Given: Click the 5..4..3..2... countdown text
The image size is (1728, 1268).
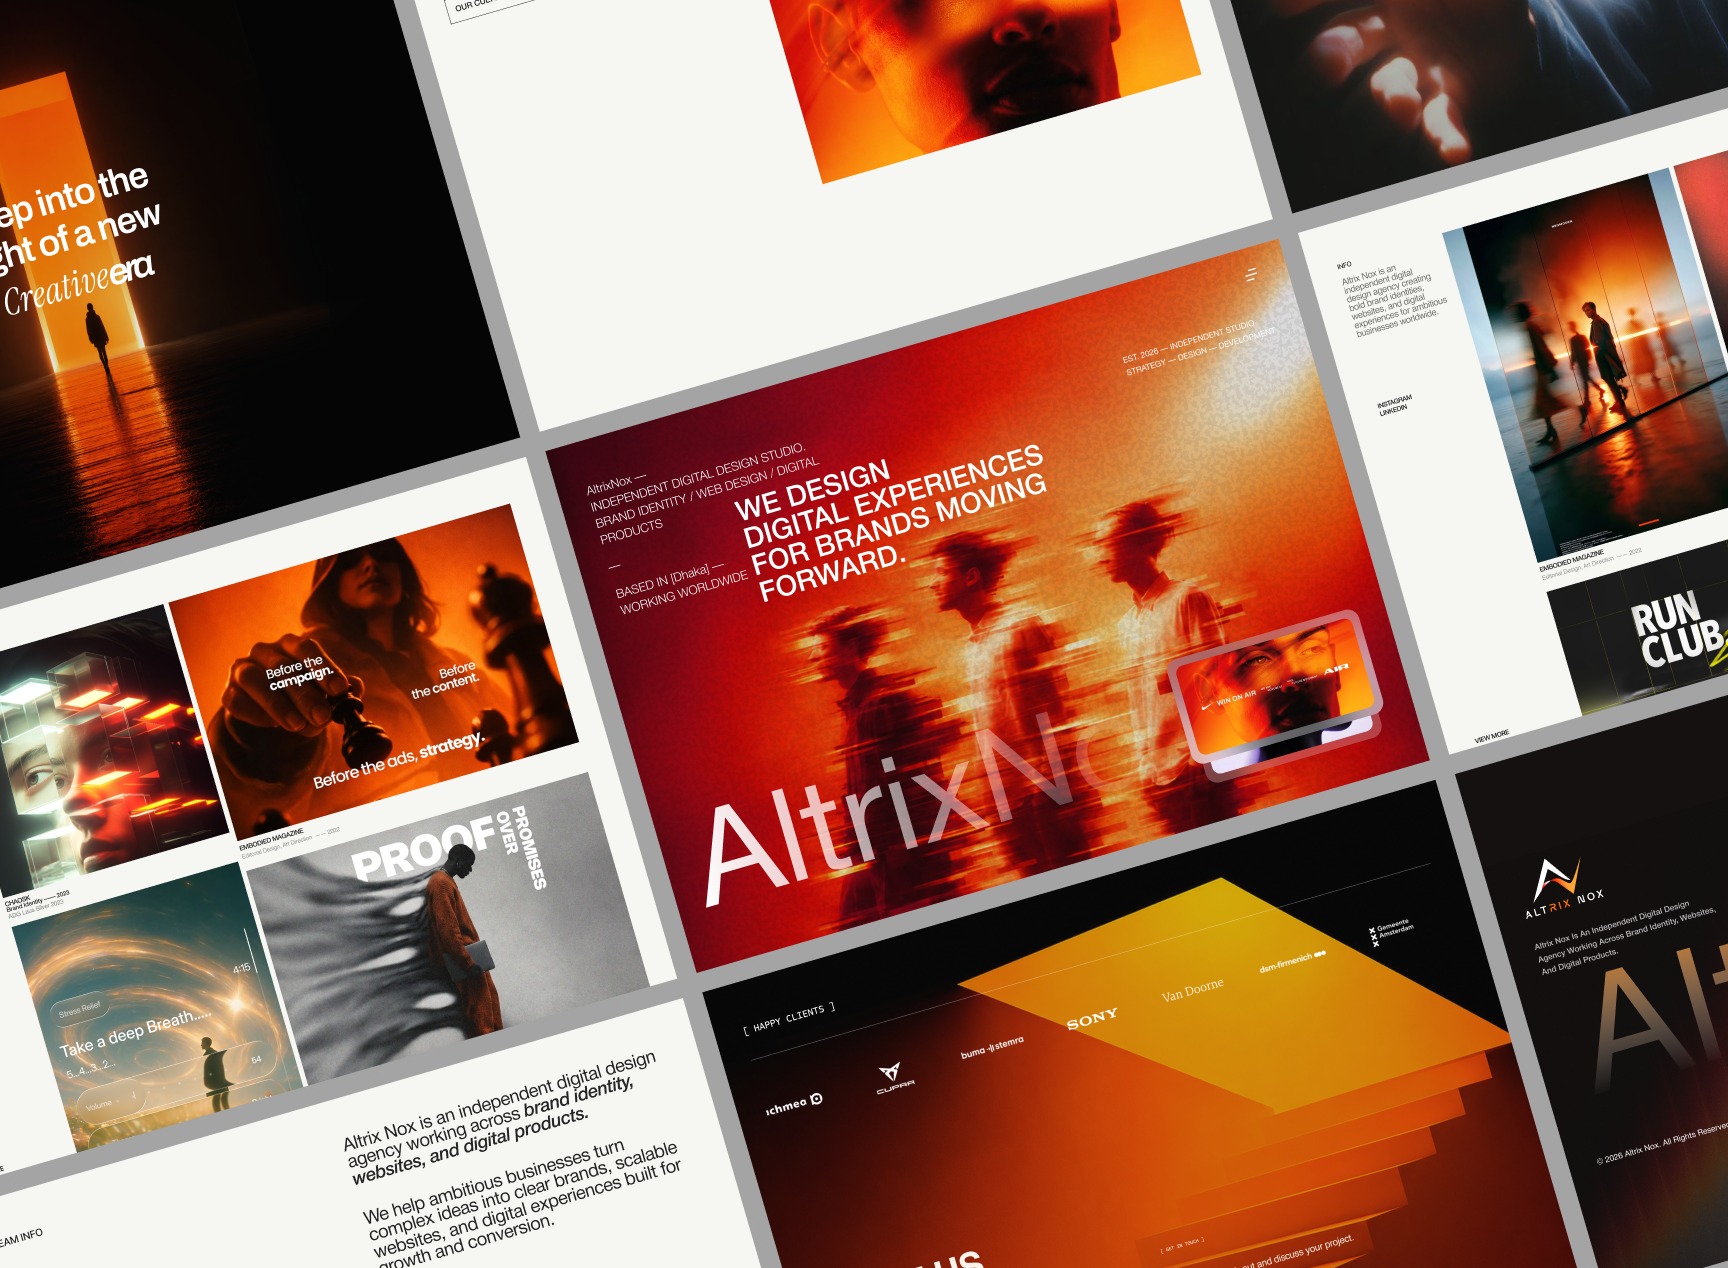Looking at the screenshot, I should pyautogui.click(x=91, y=1067).
